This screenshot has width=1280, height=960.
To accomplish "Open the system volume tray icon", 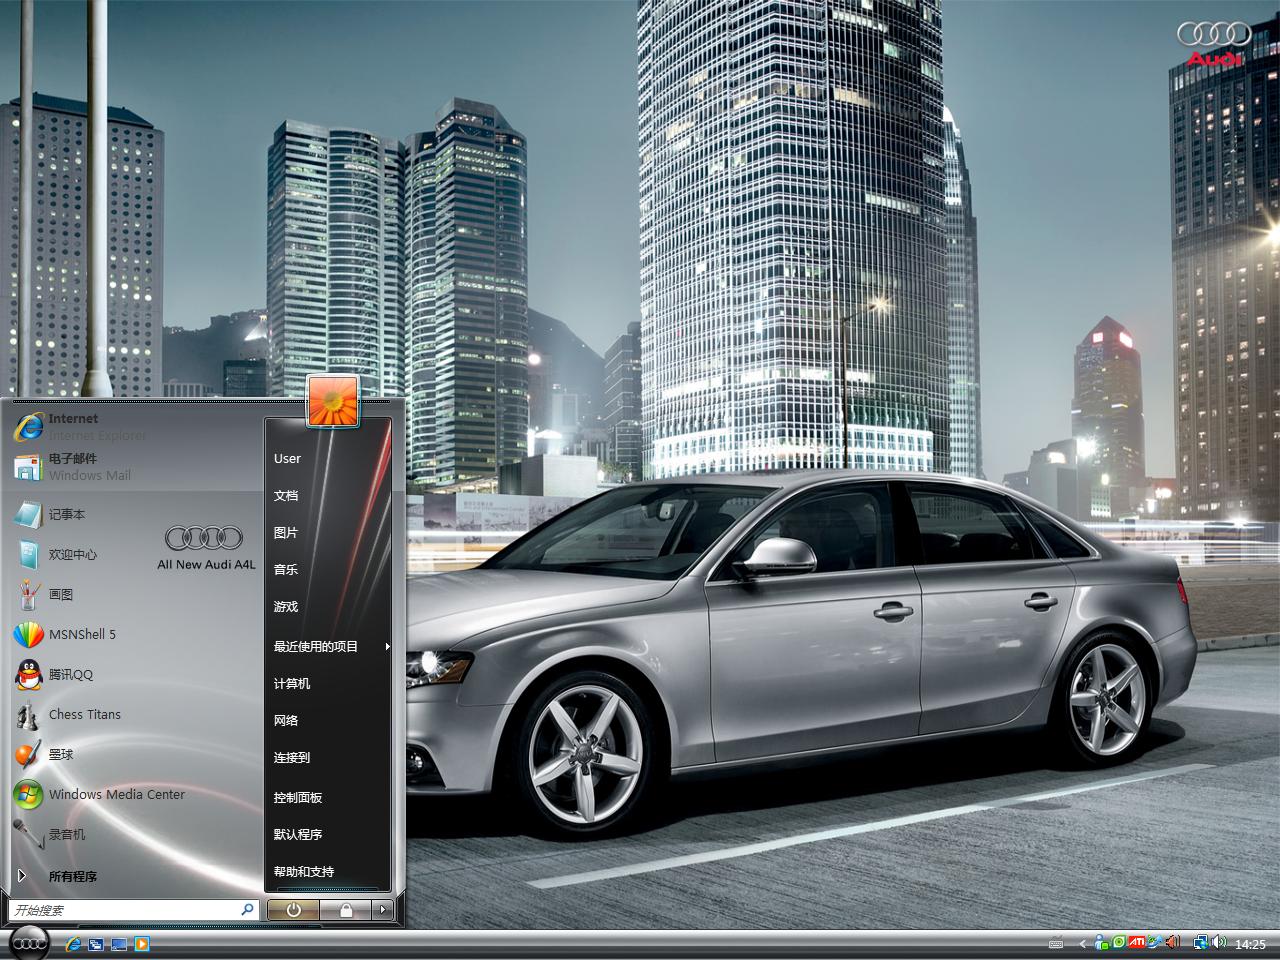I will tap(1218, 943).
